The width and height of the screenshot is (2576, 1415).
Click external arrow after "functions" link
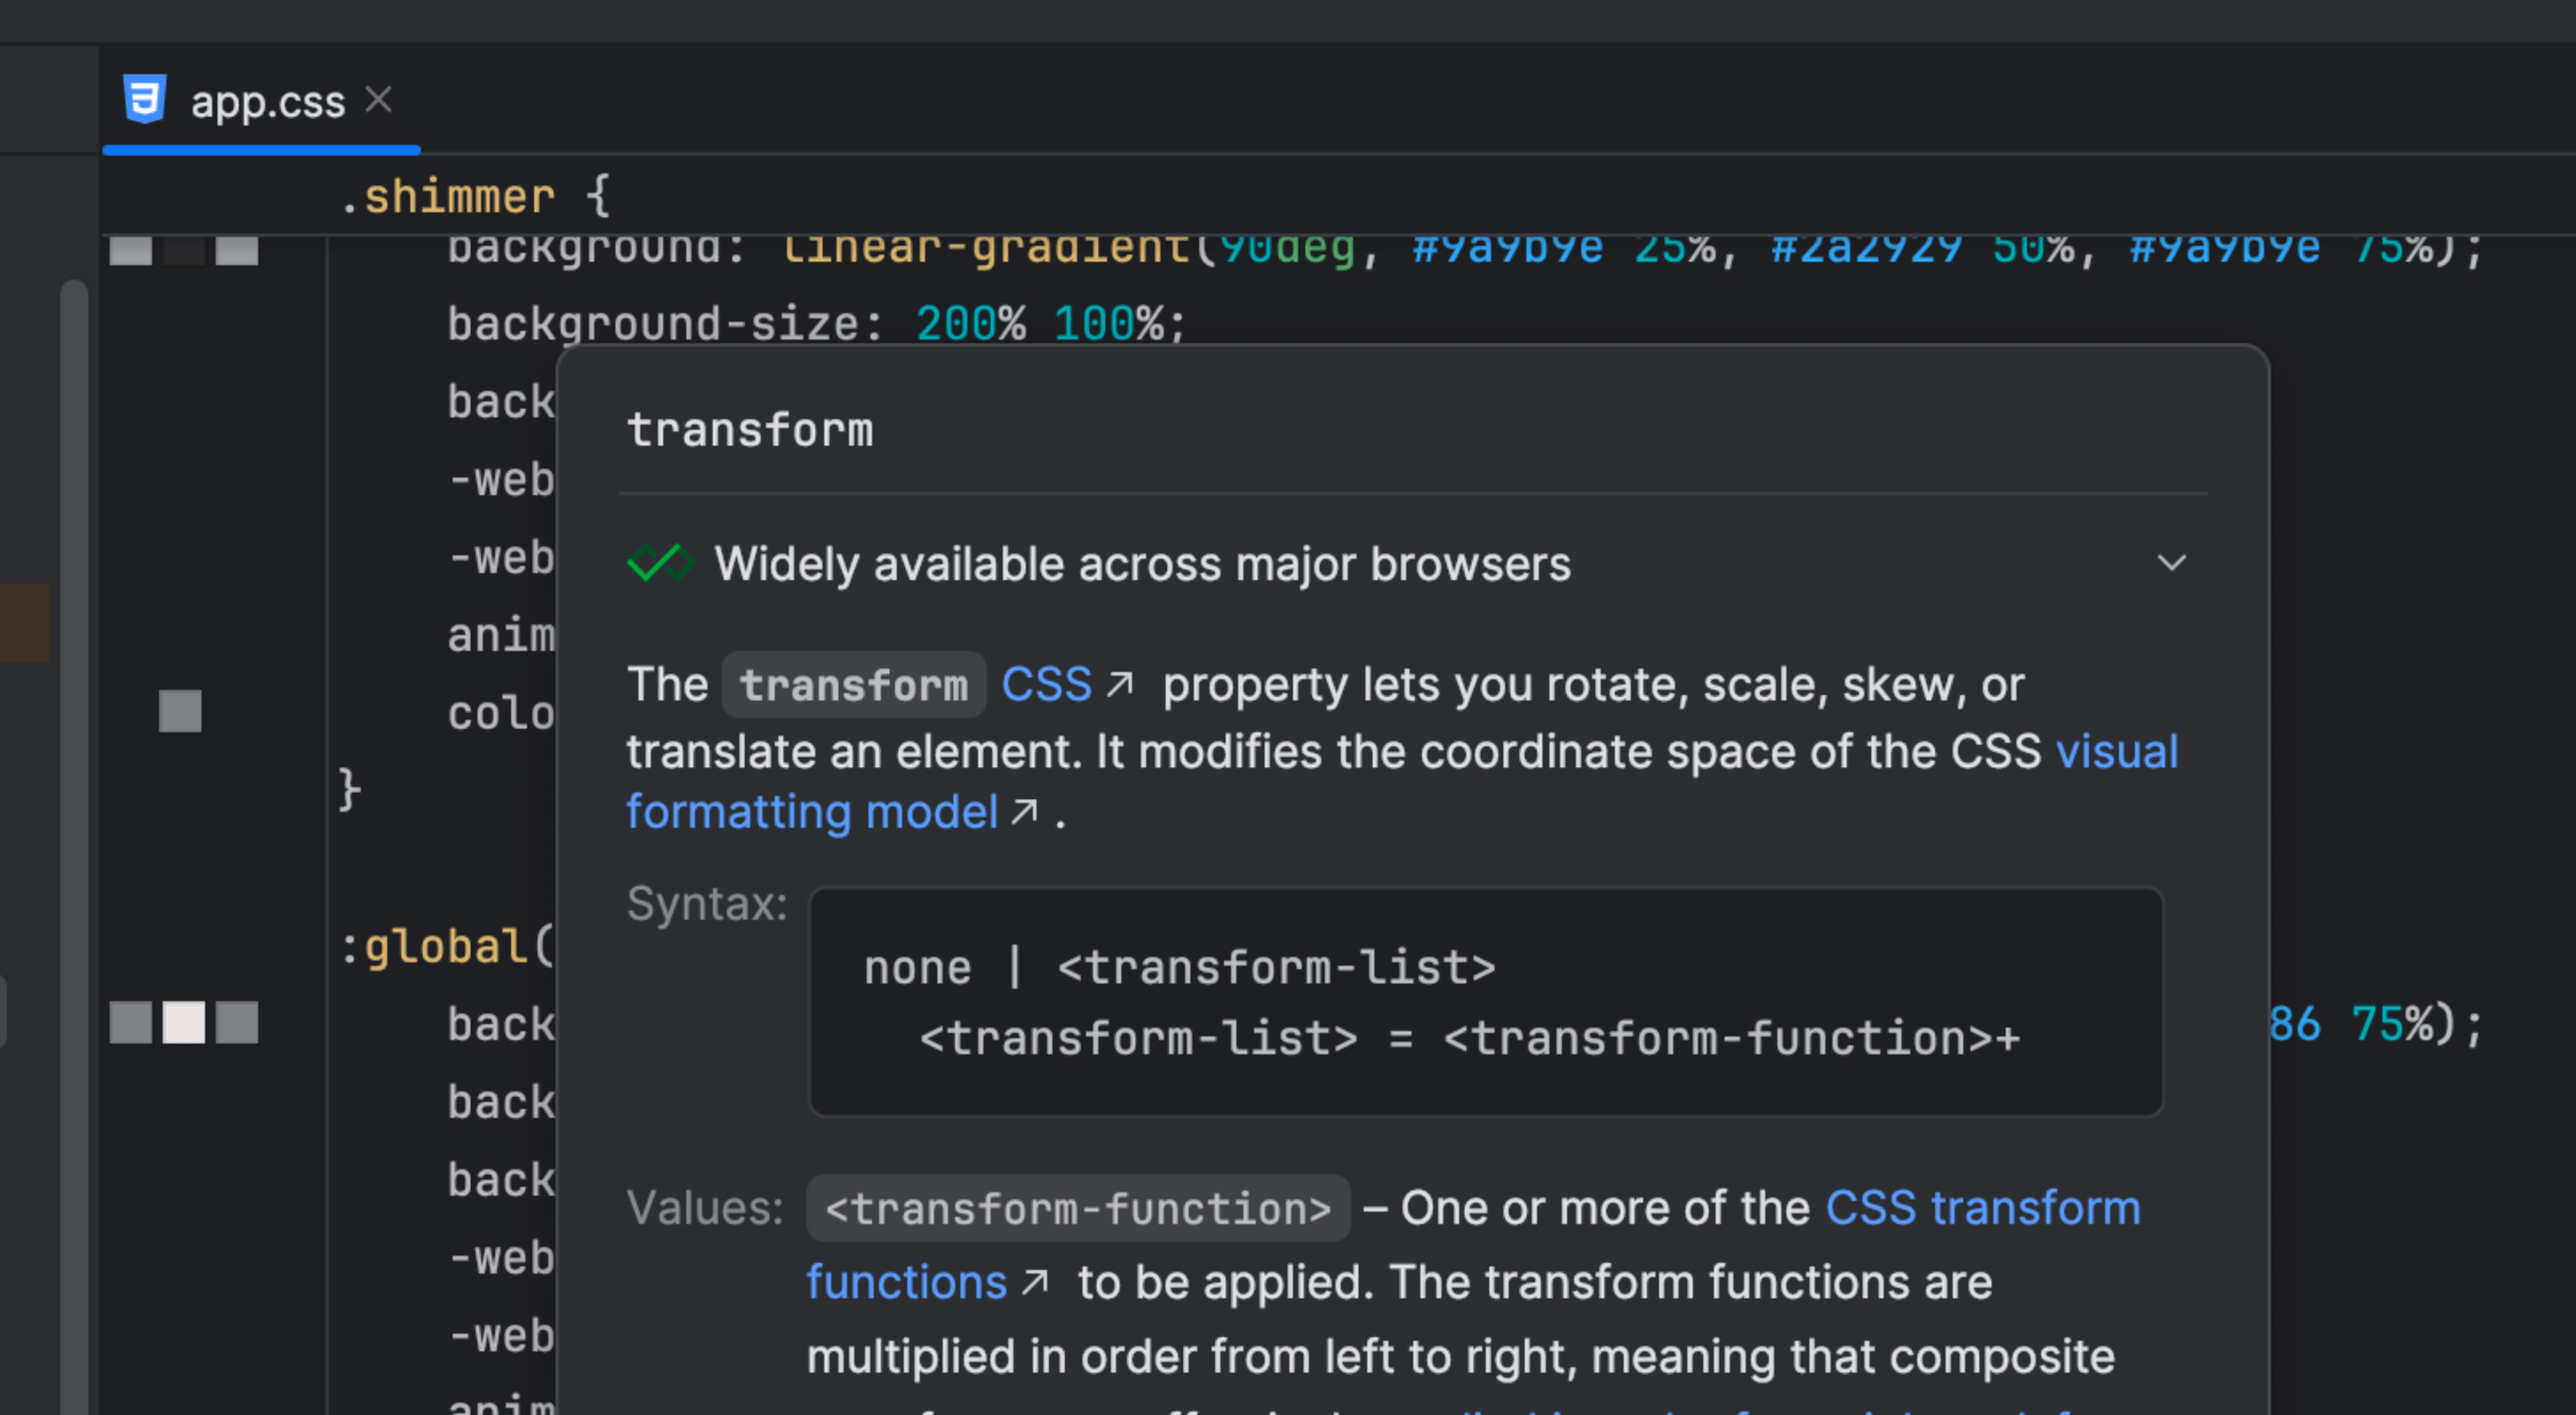(1035, 1281)
